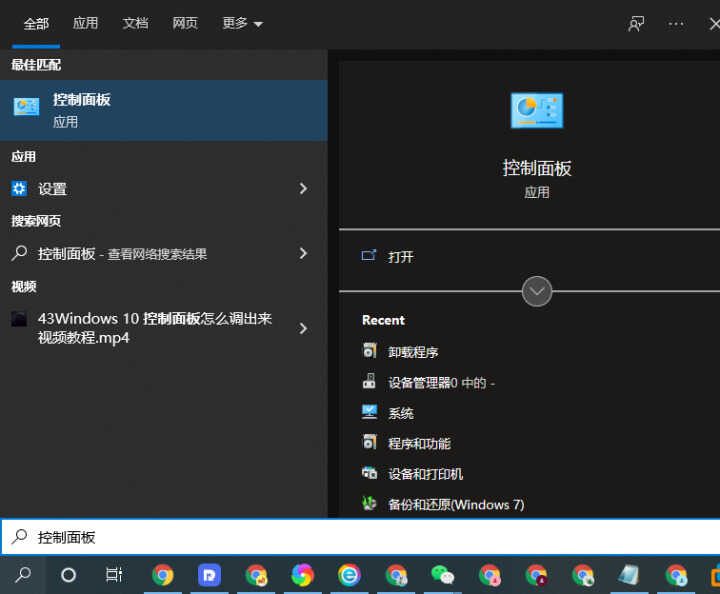Expand the 设置 result arrow
The image size is (720, 594).
[x=303, y=189]
